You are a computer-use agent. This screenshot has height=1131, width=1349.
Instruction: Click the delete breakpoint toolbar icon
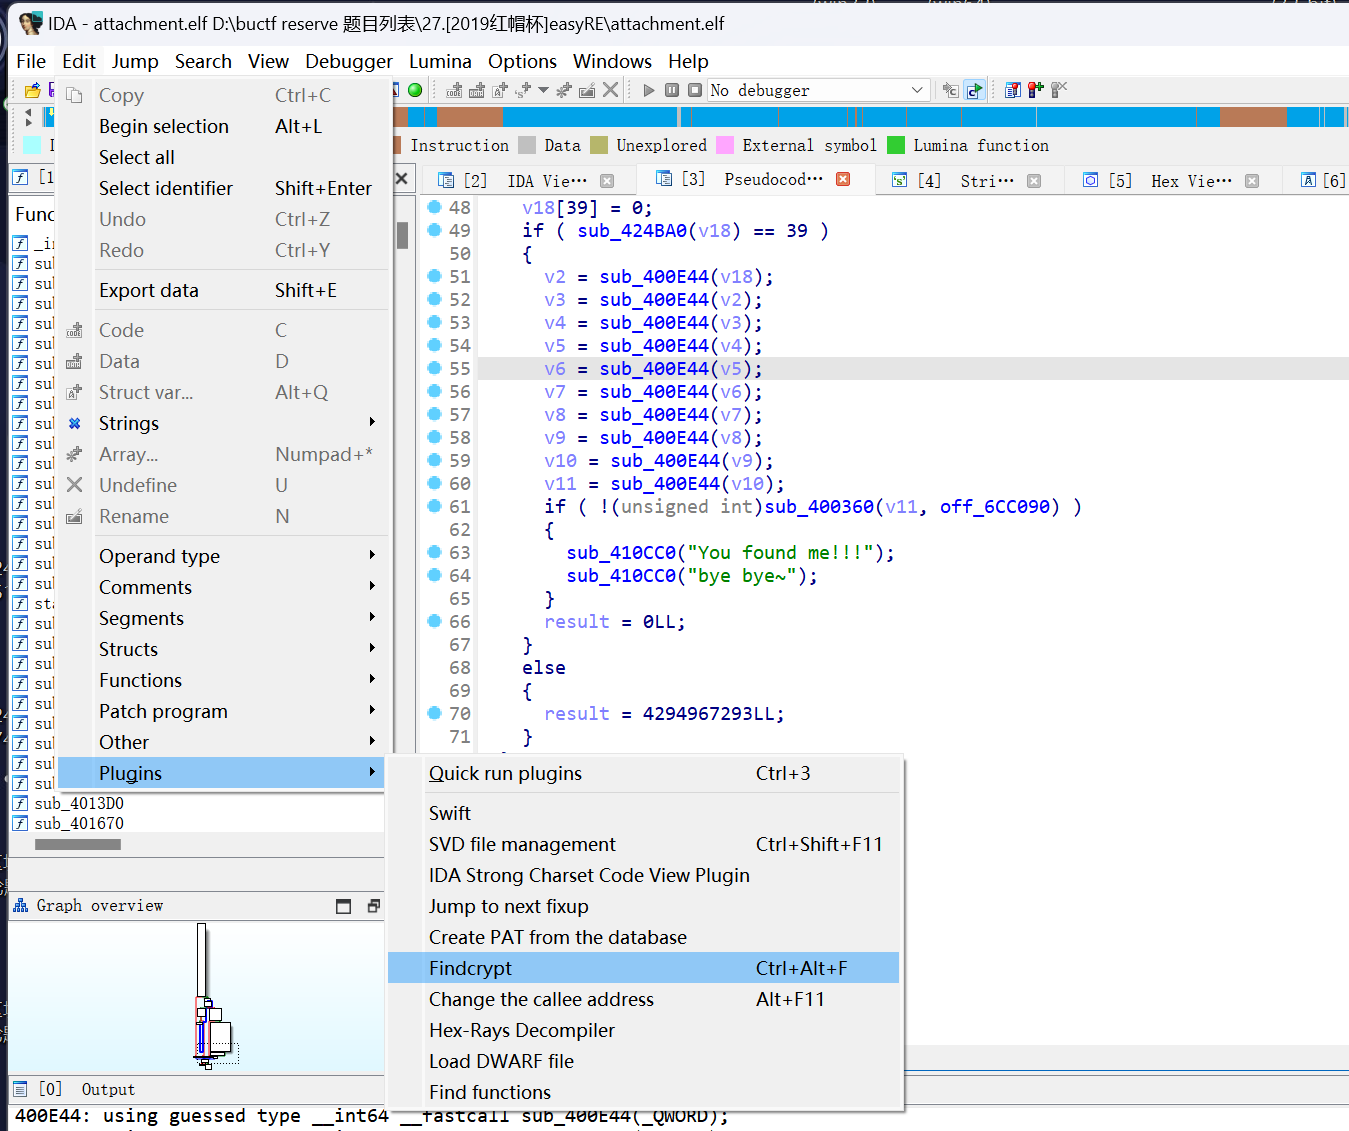(x=1059, y=90)
